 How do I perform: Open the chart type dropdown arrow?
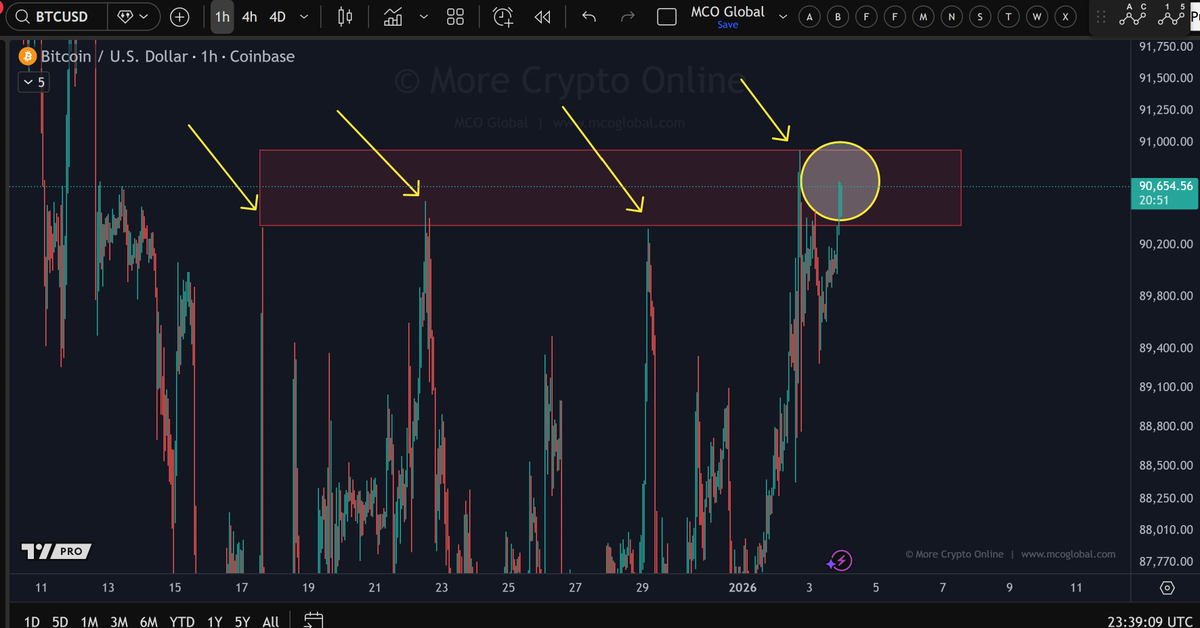click(x=423, y=17)
